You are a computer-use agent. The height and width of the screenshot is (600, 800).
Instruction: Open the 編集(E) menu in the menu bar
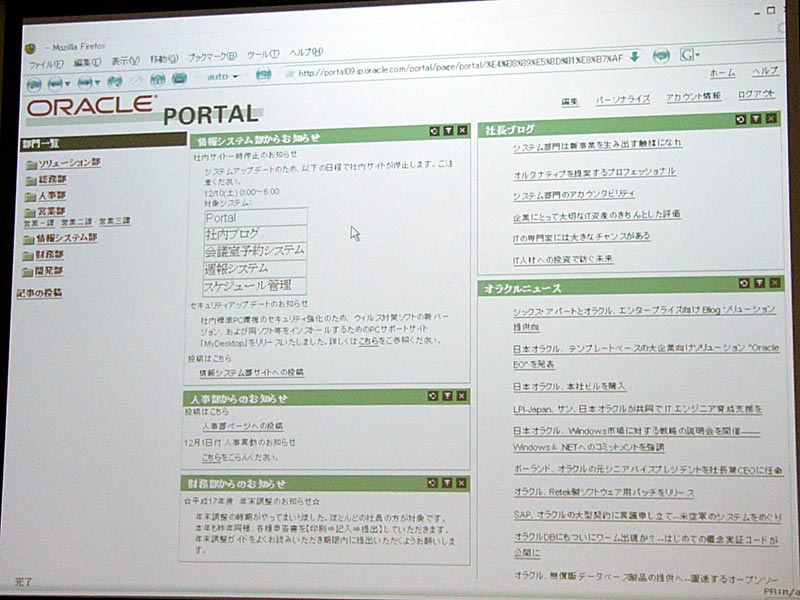coord(87,63)
